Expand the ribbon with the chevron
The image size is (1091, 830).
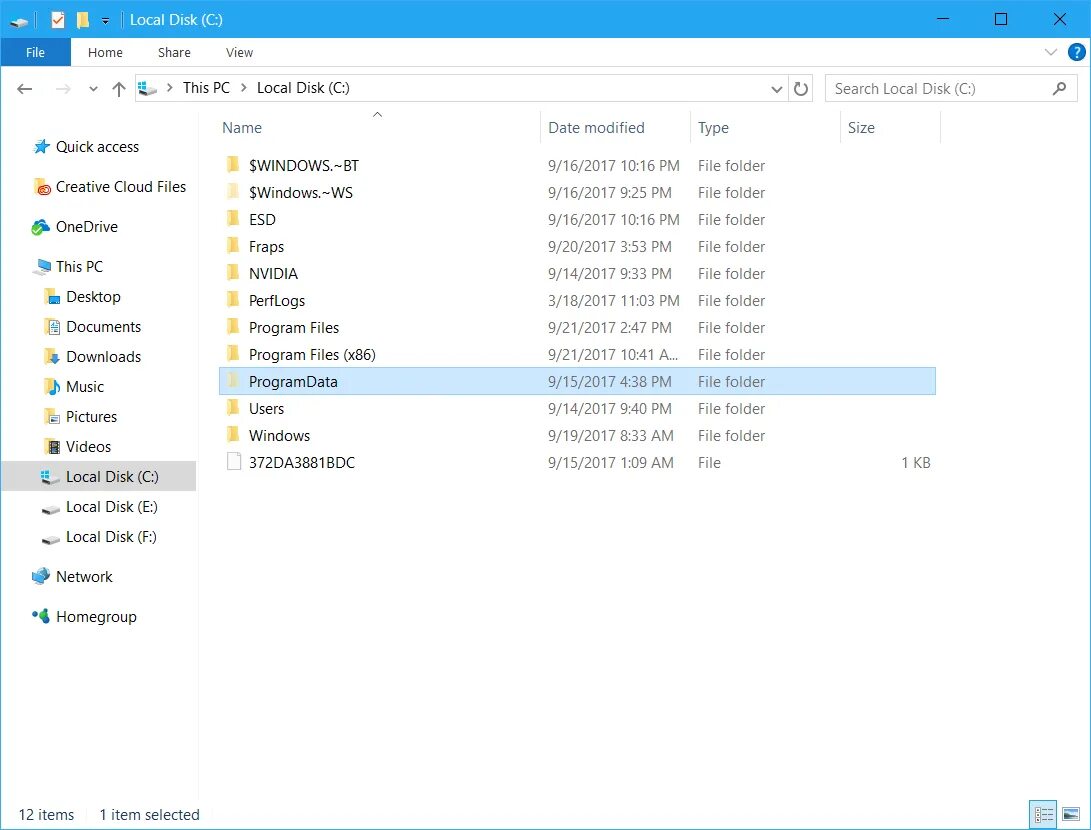tap(1051, 52)
